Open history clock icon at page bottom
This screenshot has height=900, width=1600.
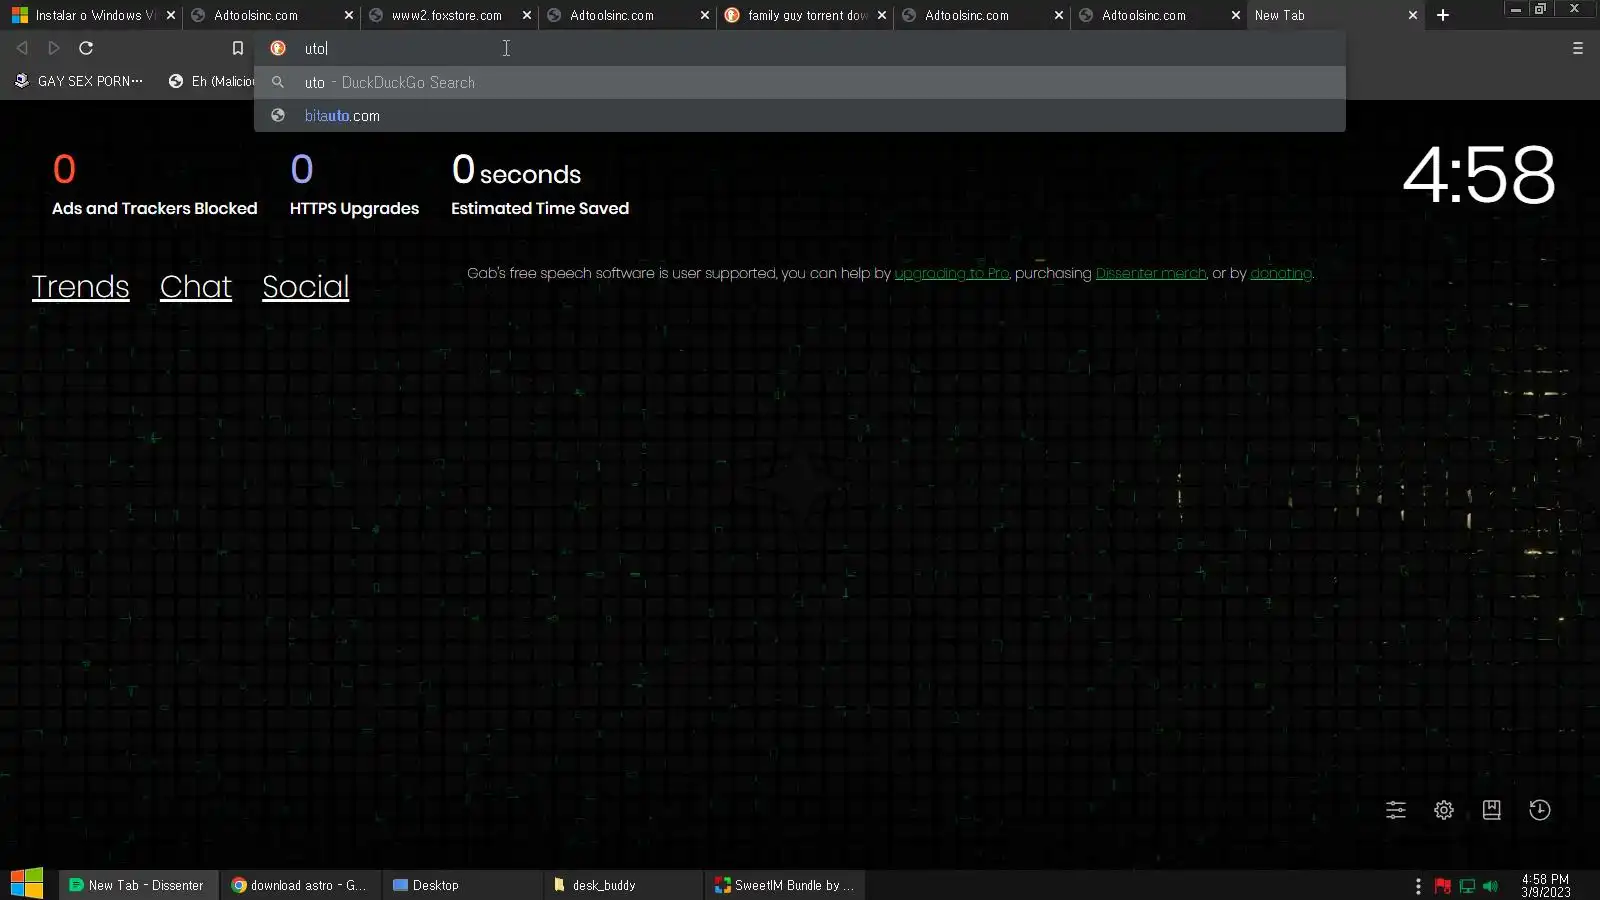point(1540,810)
